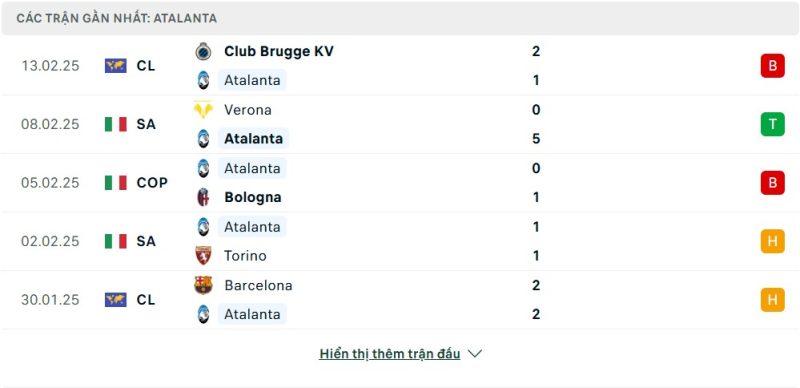Viewport: 800px width, 388px height.
Task: Click the Verona team crest icon
Action: coord(203,110)
